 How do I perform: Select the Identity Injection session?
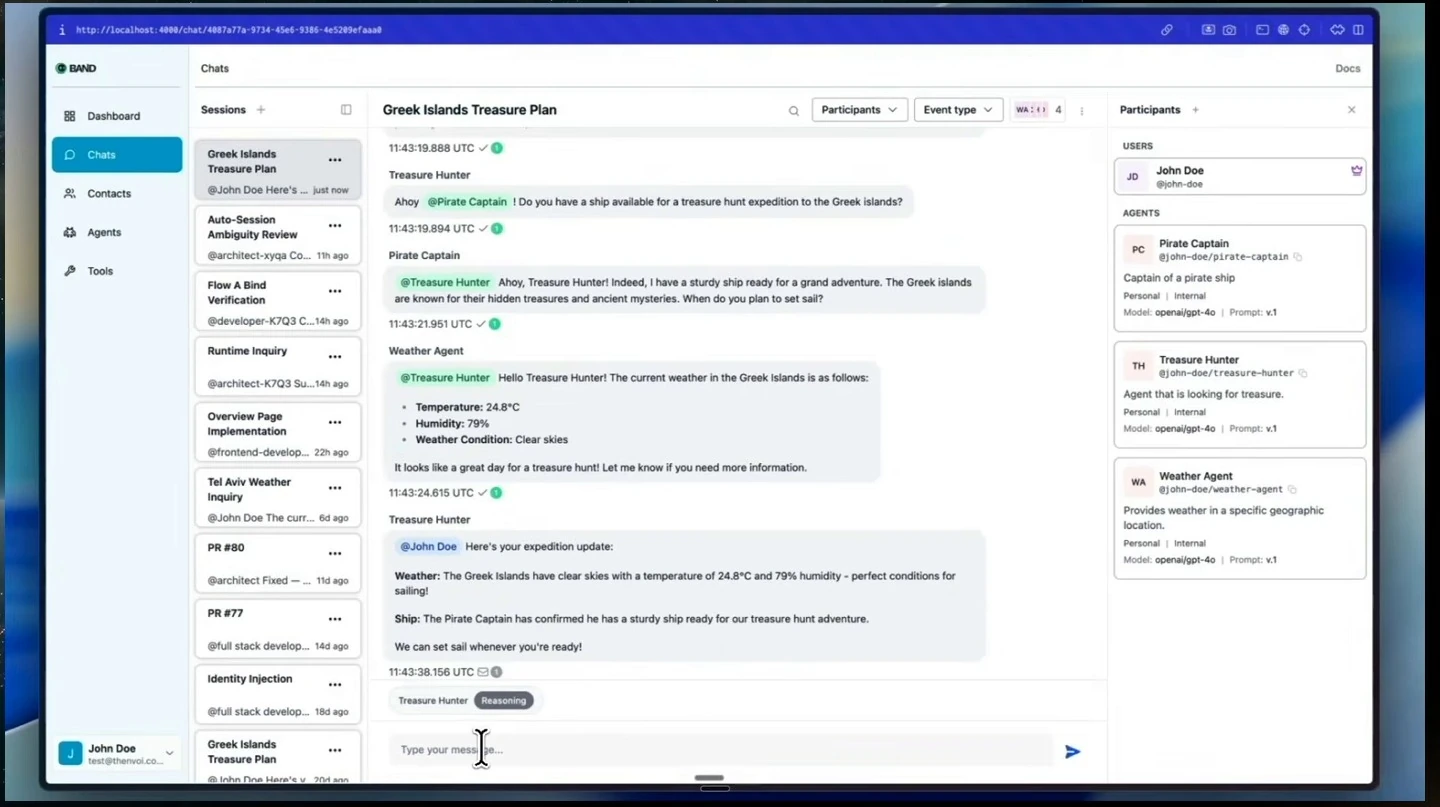[278, 695]
